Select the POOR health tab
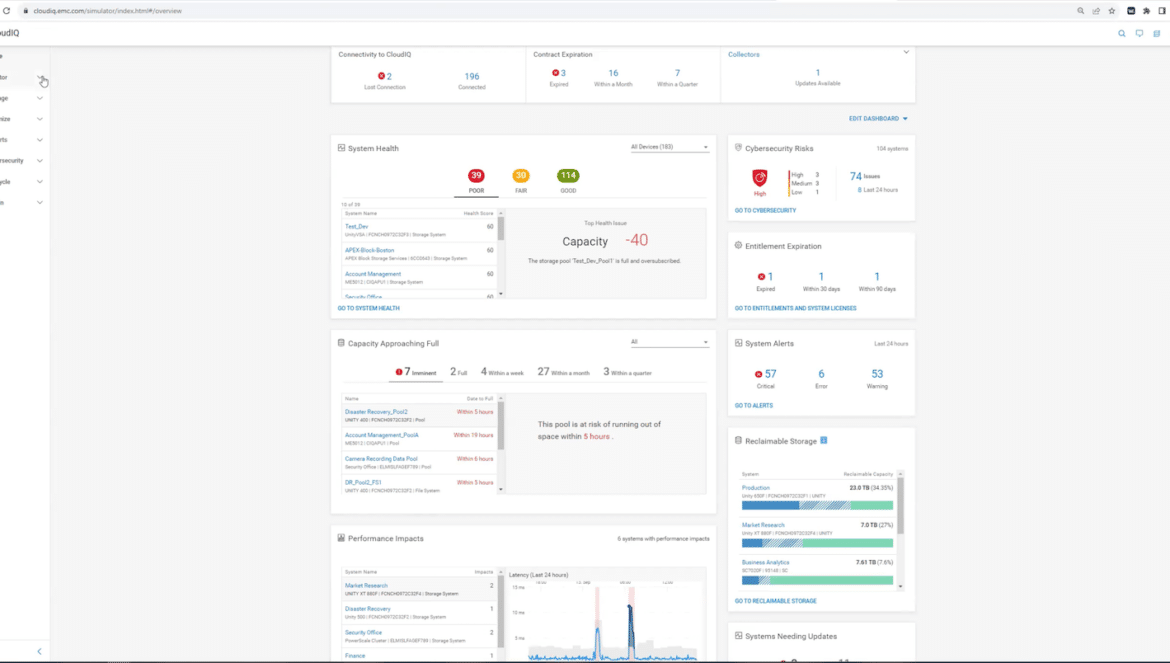This screenshot has height=663, width=1170. [476, 181]
